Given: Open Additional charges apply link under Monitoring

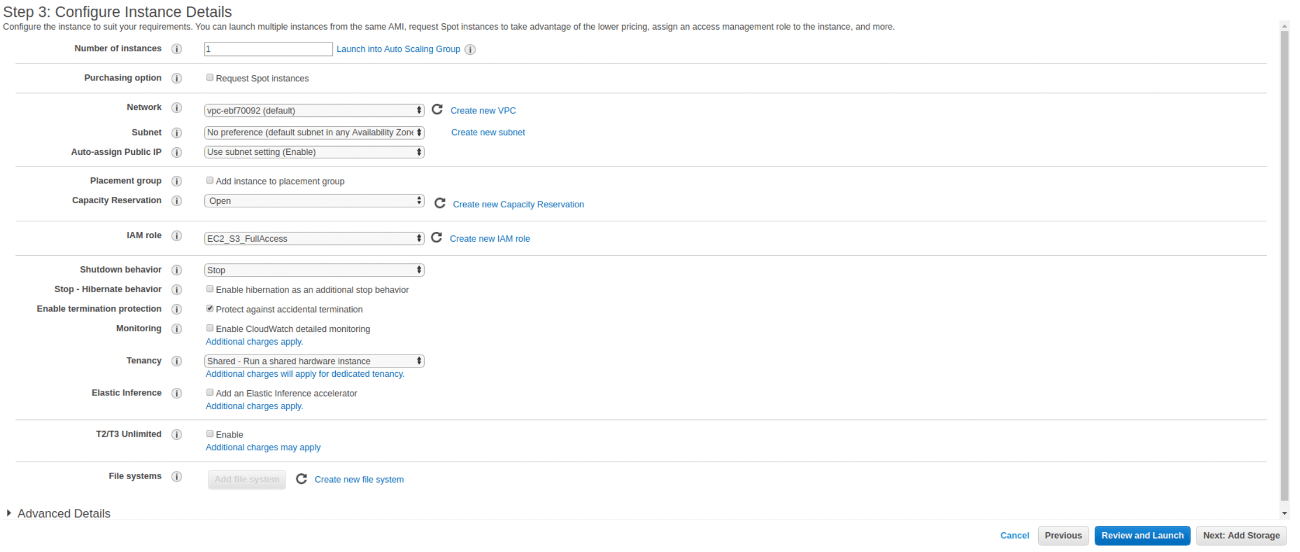Looking at the screenshot, I should coord(254,342).
